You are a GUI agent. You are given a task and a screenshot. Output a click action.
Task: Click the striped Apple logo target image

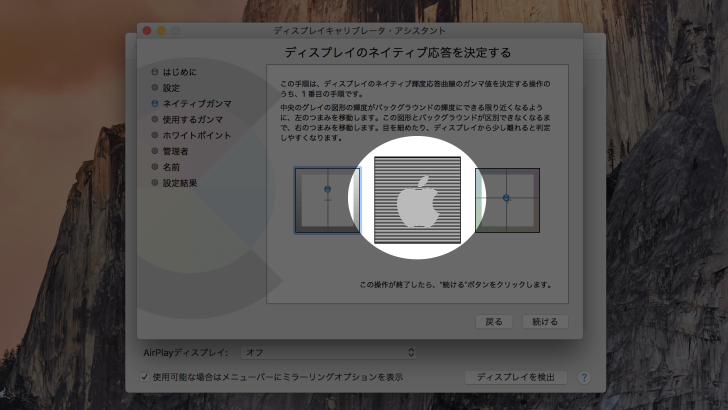[417, 200]
